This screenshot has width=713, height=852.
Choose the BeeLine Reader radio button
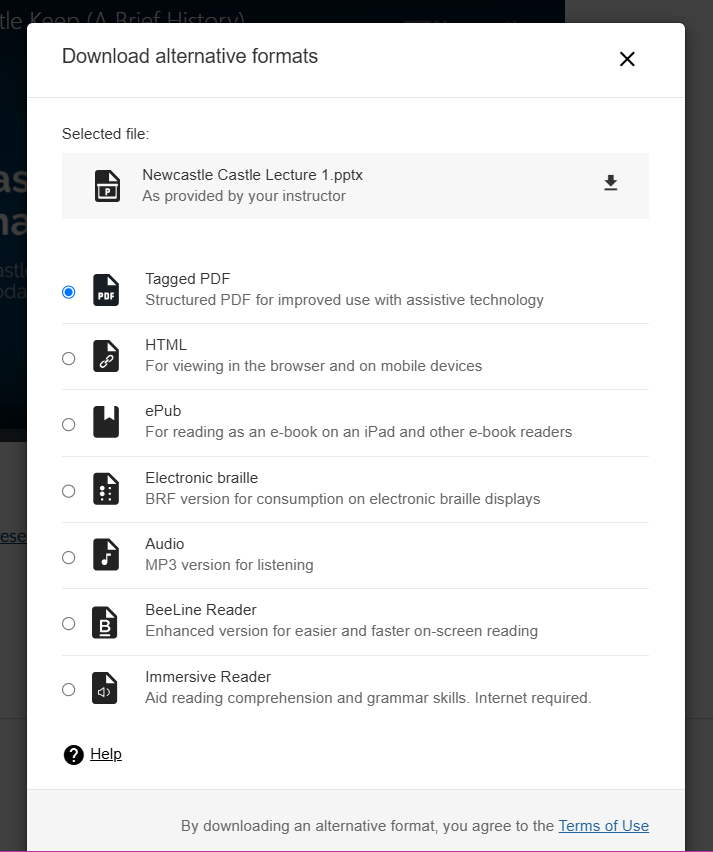pos(68,623)
